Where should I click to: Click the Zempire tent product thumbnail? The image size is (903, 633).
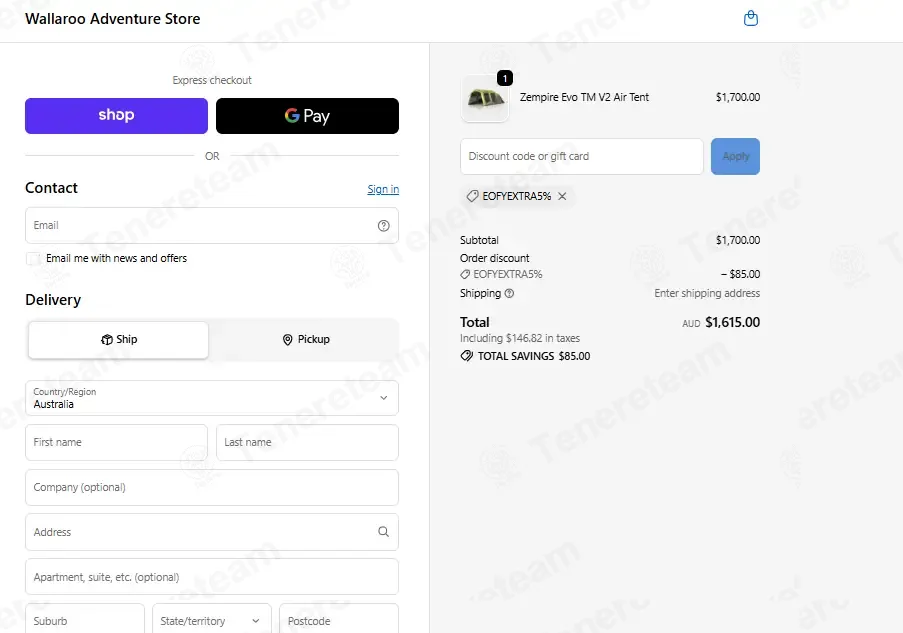[485, 98]
